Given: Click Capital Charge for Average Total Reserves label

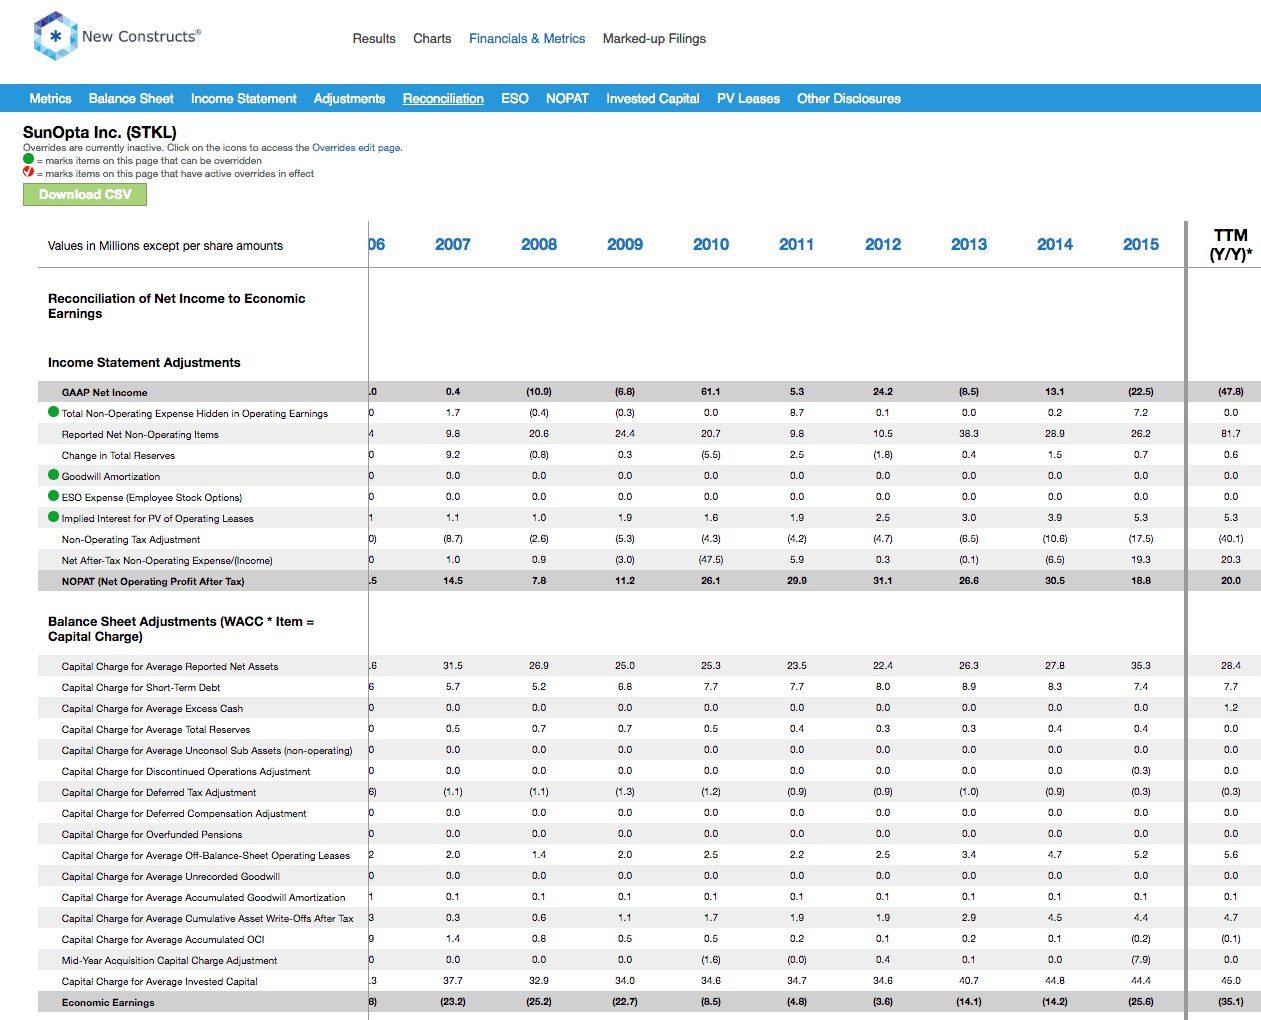Looking at the screenshot, I should point(156,730).
